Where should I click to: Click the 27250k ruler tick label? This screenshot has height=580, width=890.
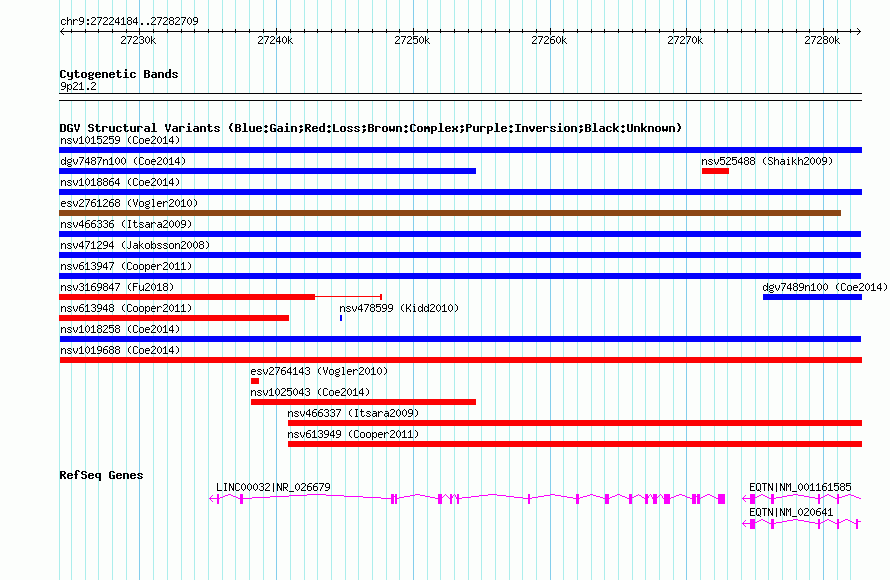[412, 40]
